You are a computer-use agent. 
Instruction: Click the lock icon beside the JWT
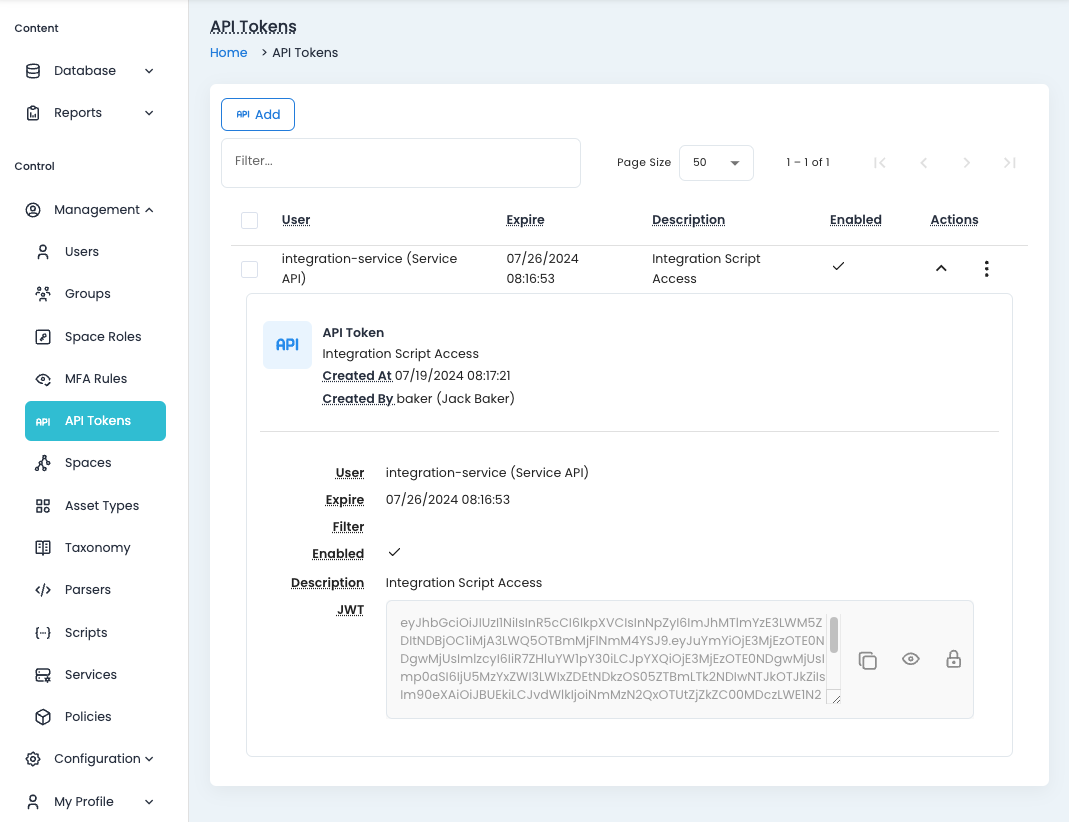[x=953, y=660]
